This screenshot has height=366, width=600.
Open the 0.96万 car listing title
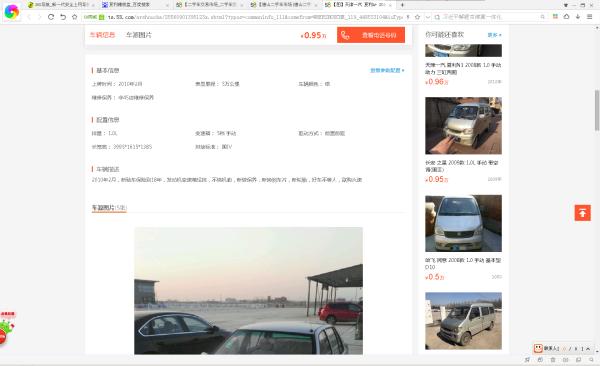[463, 69]
